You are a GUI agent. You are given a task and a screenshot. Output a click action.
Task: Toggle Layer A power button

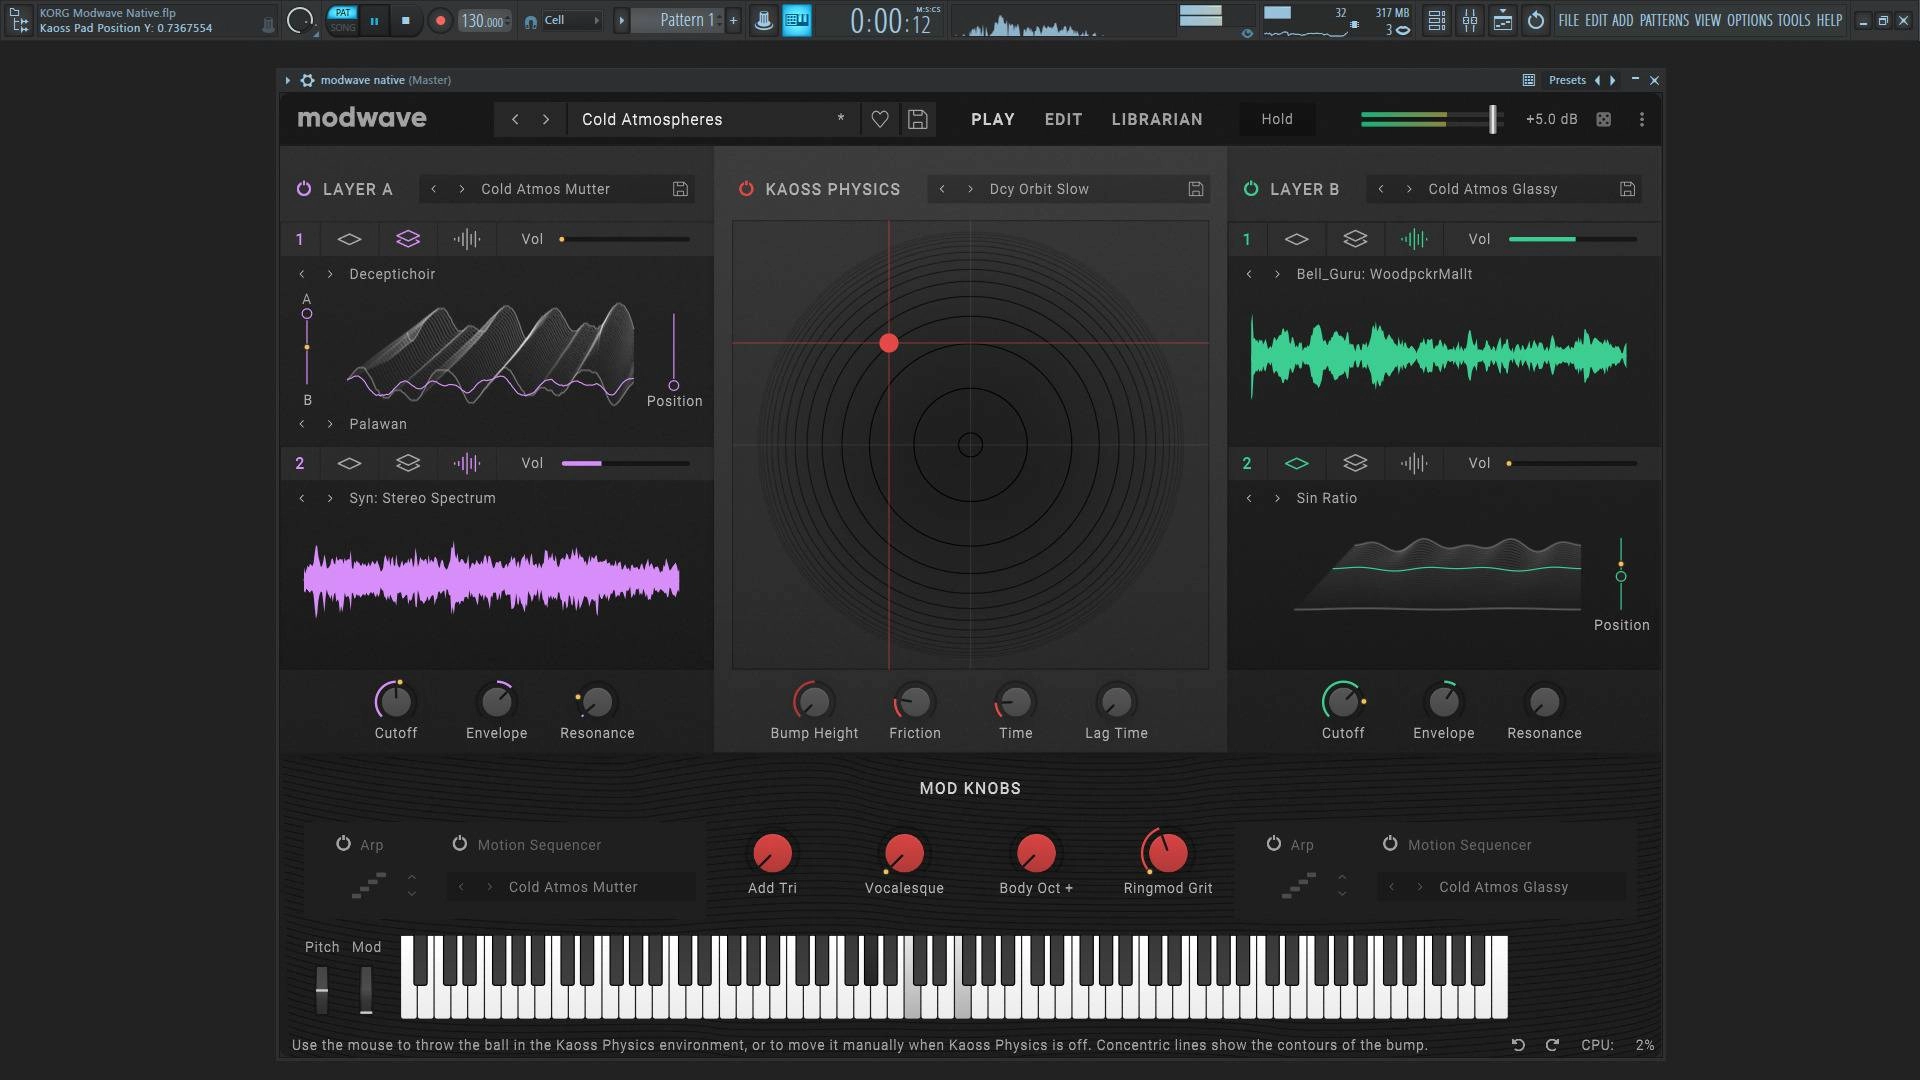[303, 189]
